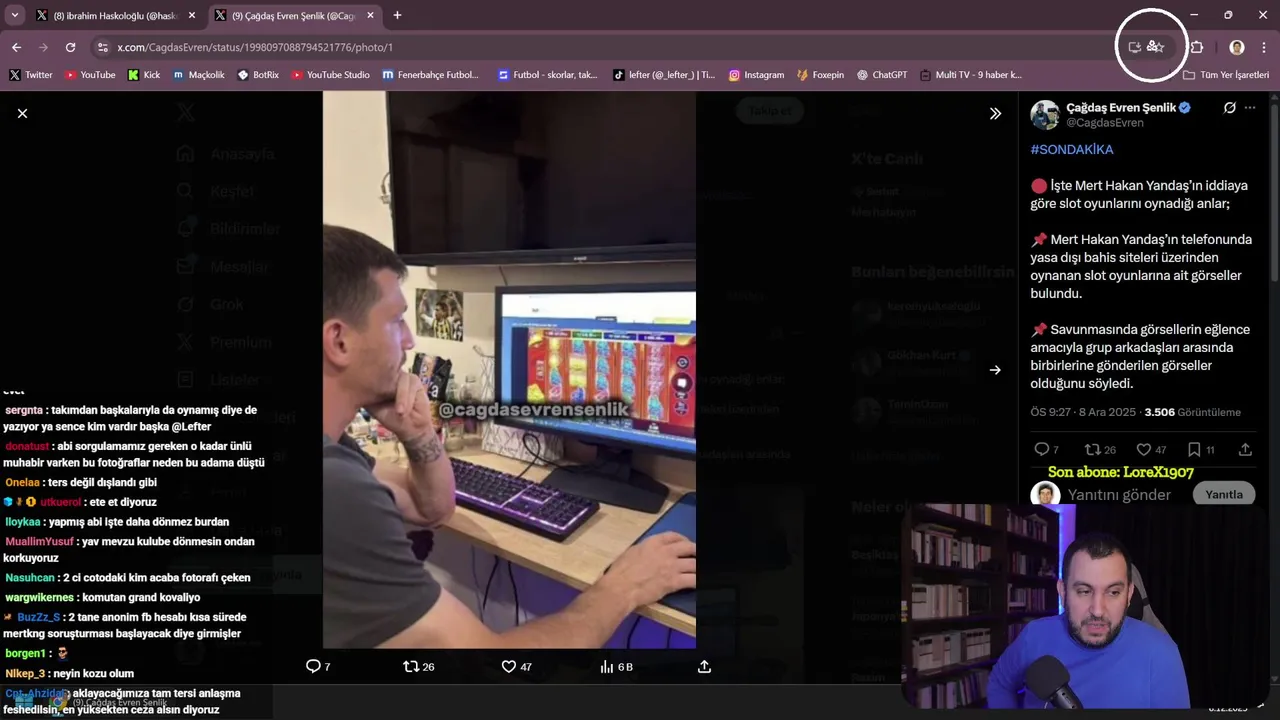
Task: Bookmark the tweet in the sidebar
Action: click(1194, 449)
